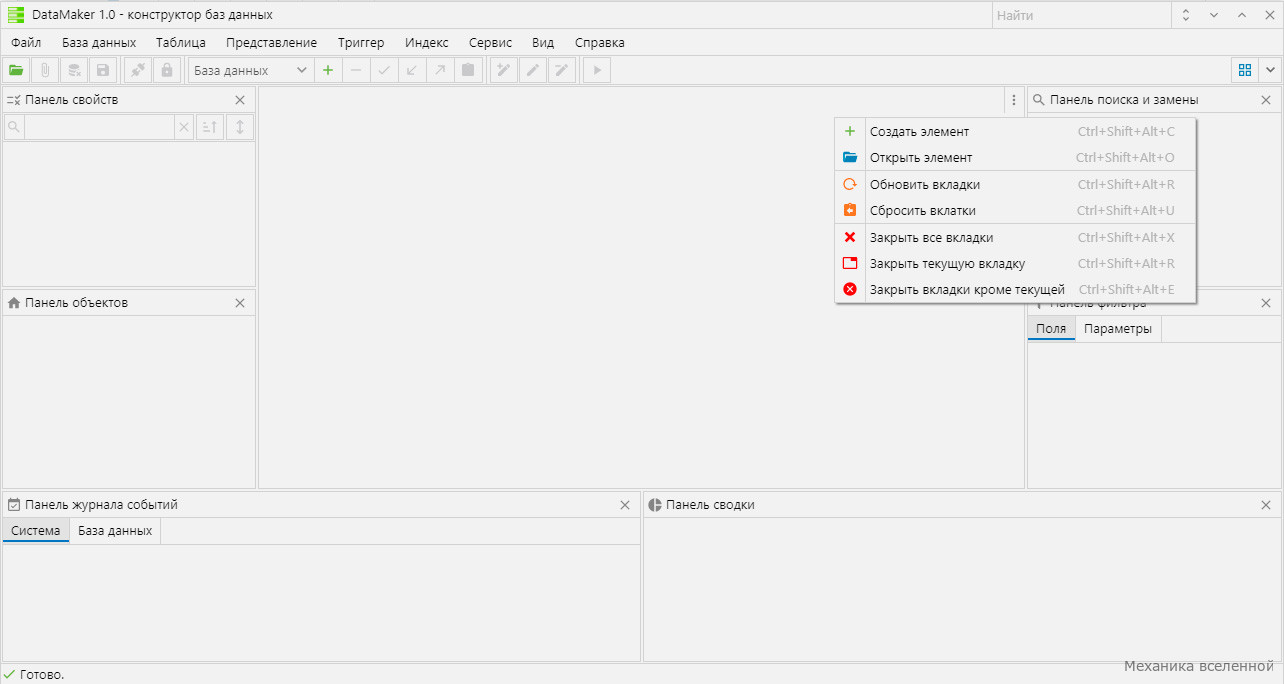Click the Панель объектов title text
This screenshot has width=1284, height=684.
coord(76,303)
